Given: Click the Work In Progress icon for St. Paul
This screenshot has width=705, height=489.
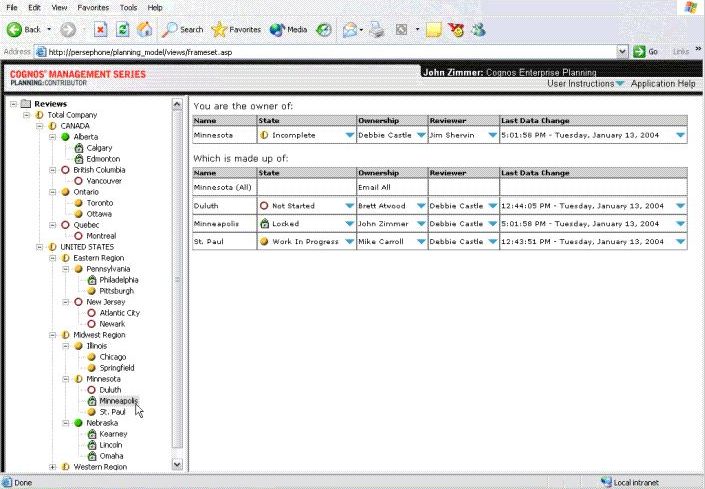Looking at the screenshot, I should (264, 241).
